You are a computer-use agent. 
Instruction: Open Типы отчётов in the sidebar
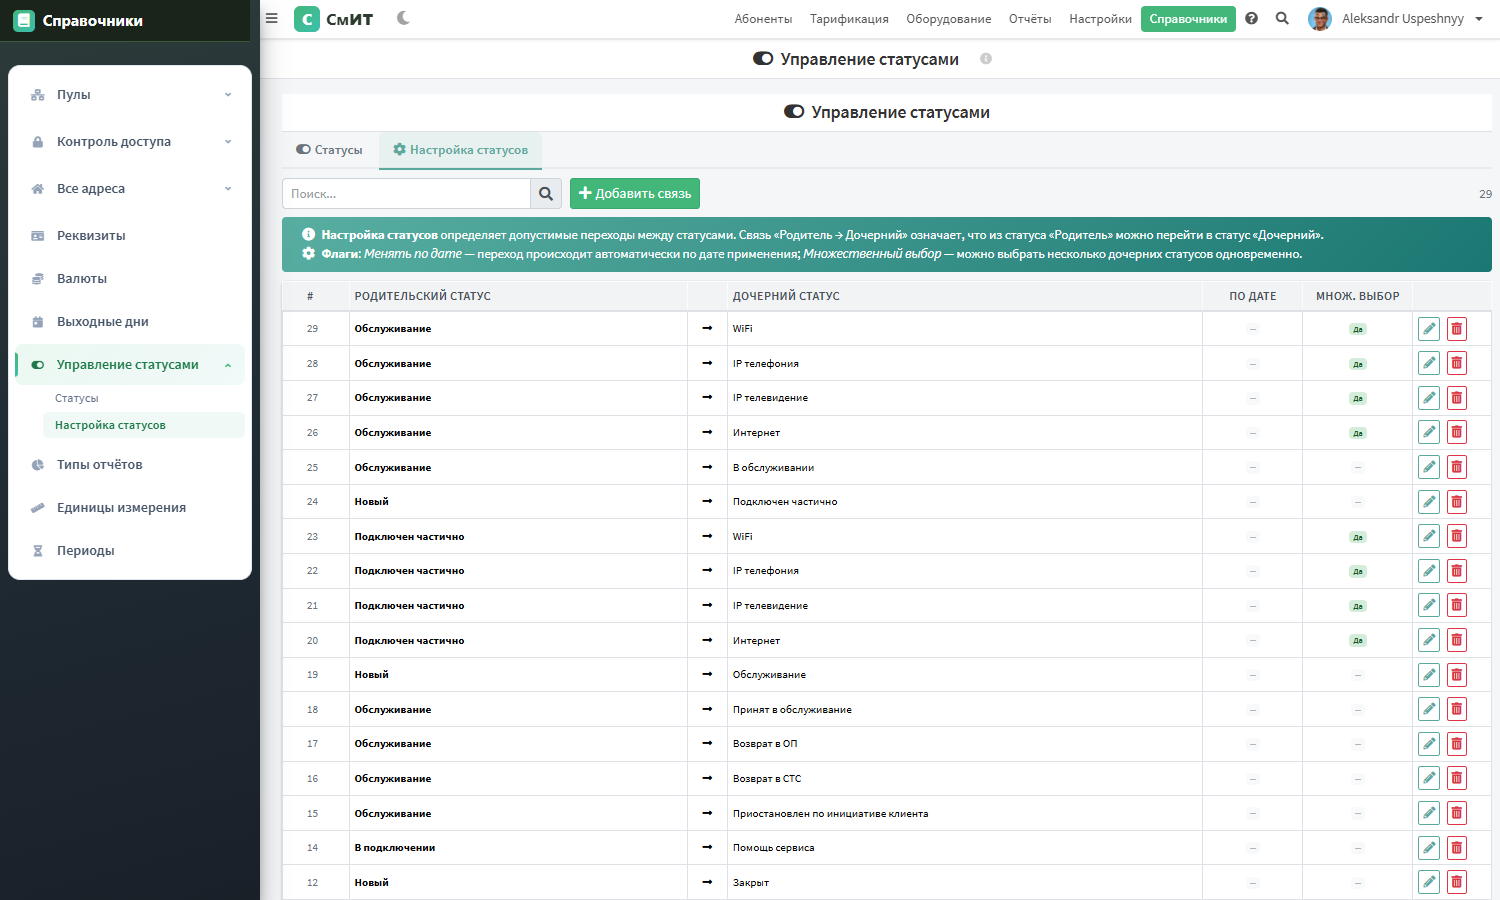(130, 465)
